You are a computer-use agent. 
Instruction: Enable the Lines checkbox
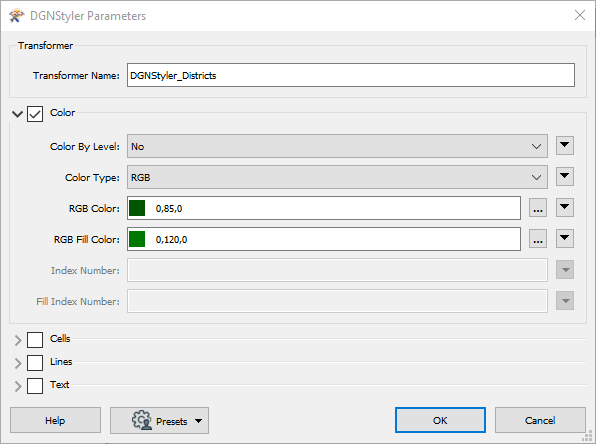tap(35, 363)
